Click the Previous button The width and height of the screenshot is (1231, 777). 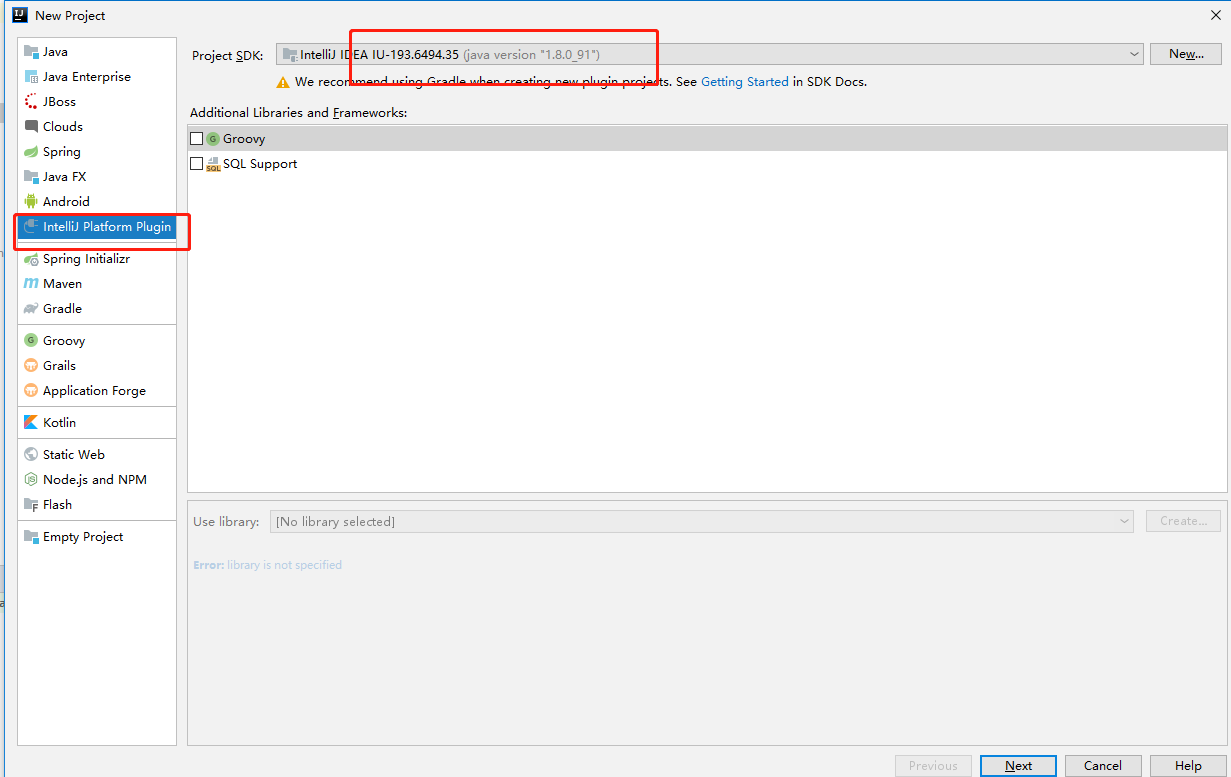pyautogui.click(x=933, y=766)
